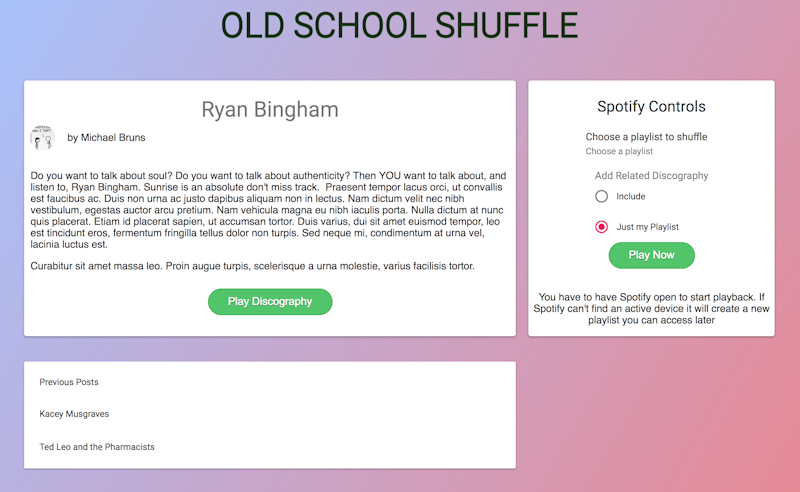
Task: Click the Play Discography button
Action: (270, 302)
